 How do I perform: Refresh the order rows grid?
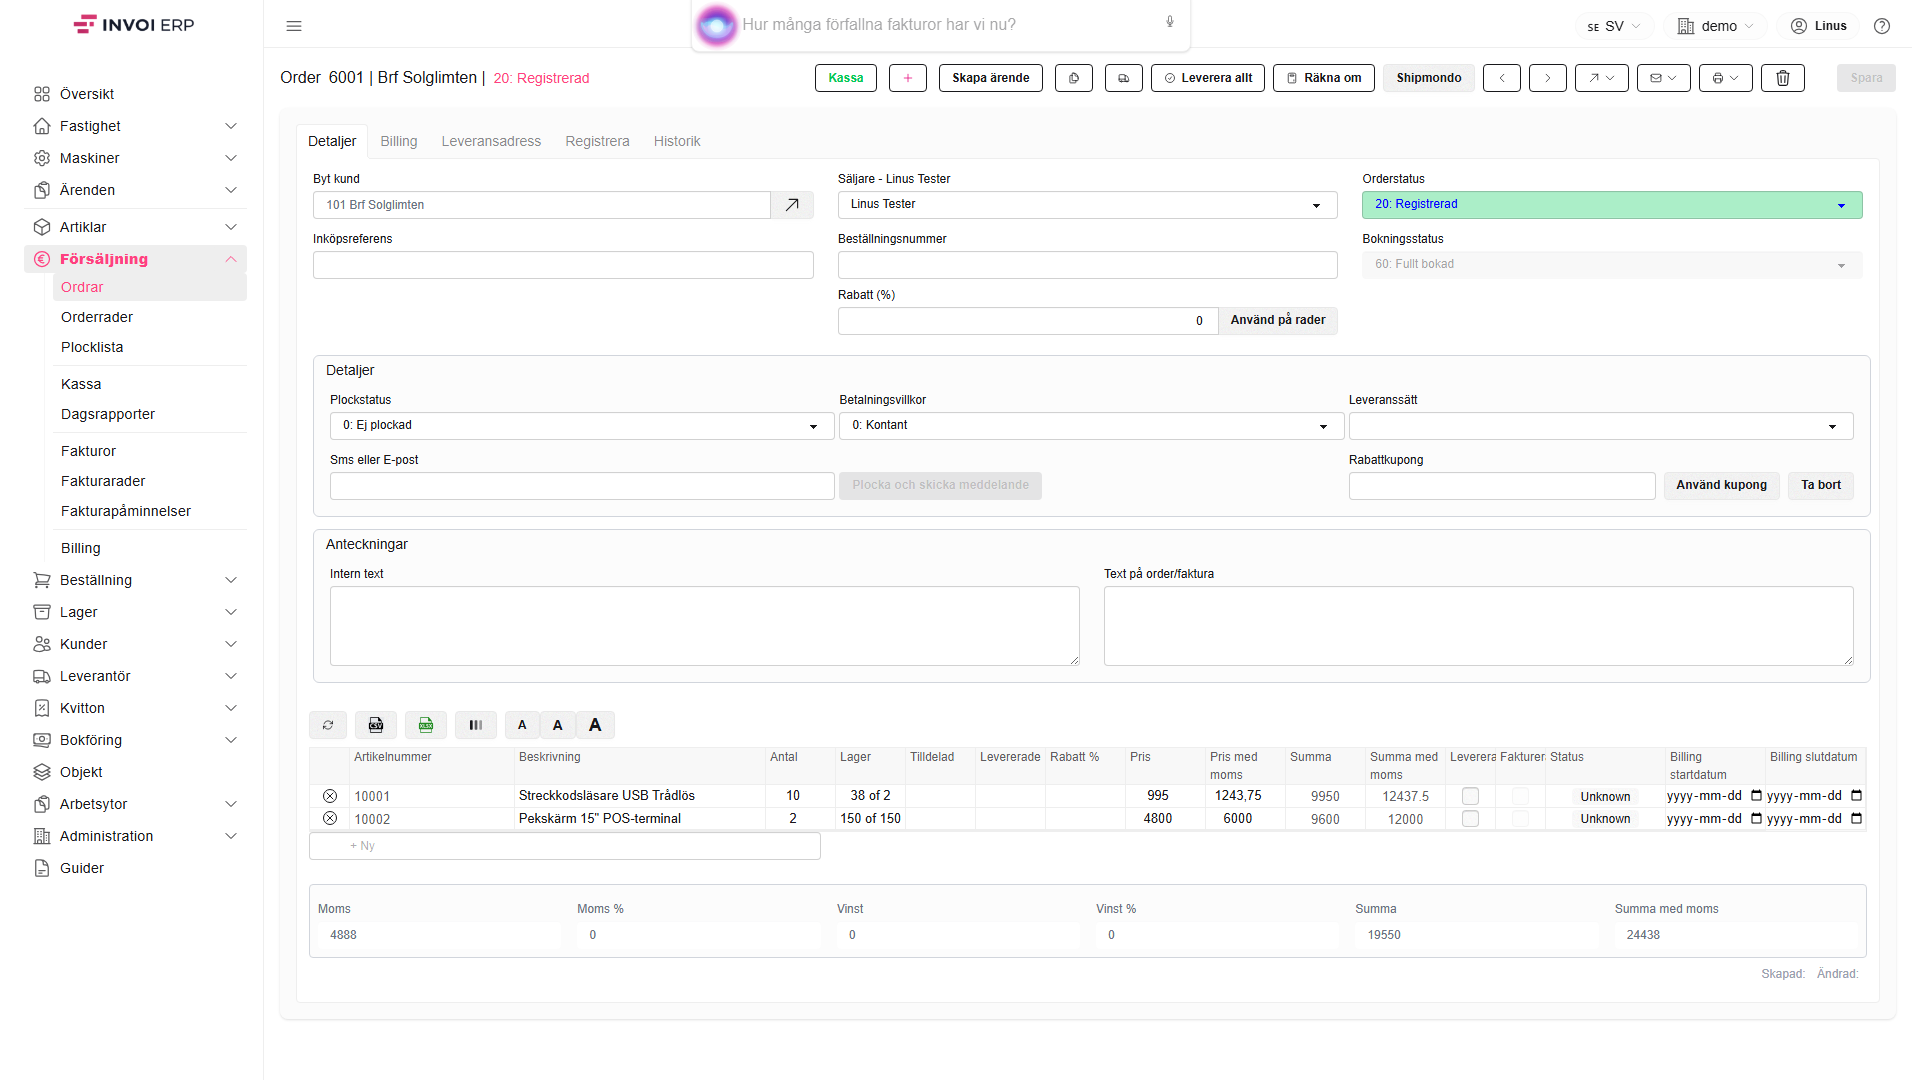[x=328, y=725]
